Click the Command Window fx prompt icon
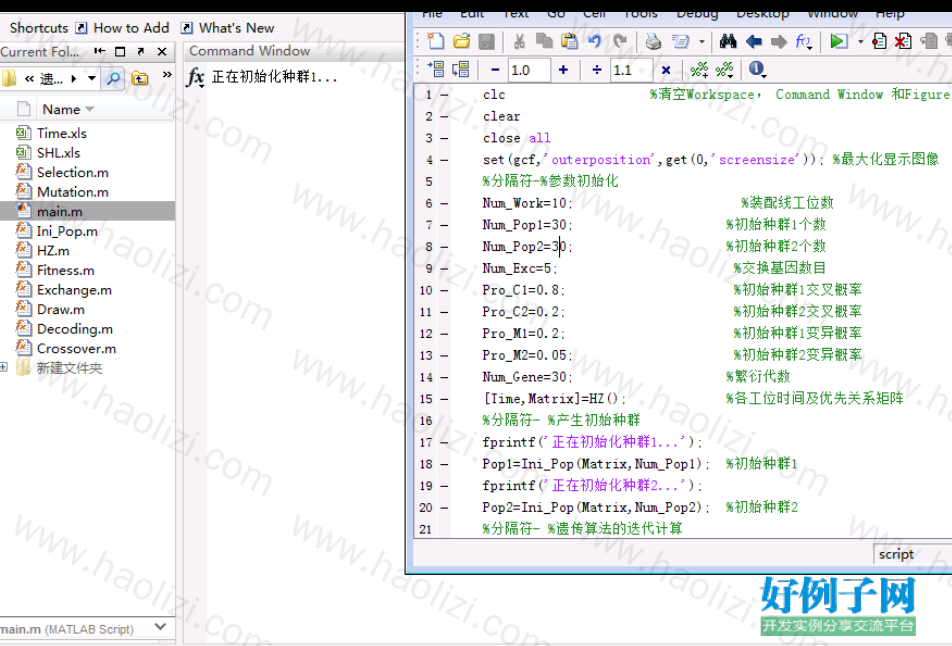Screen dimensions: 952x646 (196, 78)
